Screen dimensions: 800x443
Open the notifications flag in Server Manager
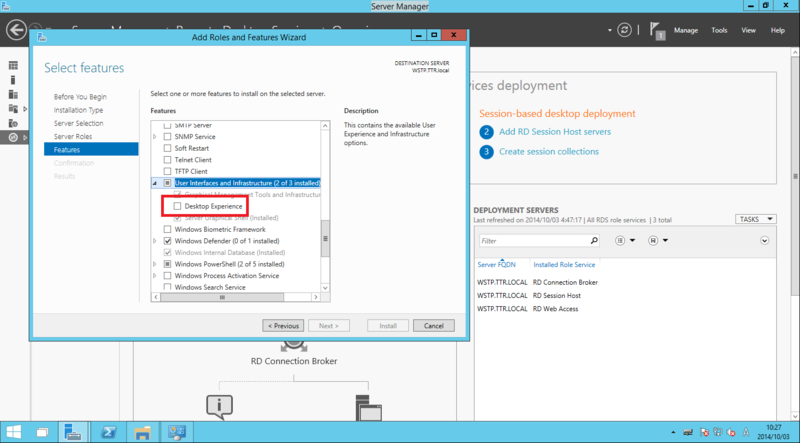pyautogui.click(x=657, y=31)
